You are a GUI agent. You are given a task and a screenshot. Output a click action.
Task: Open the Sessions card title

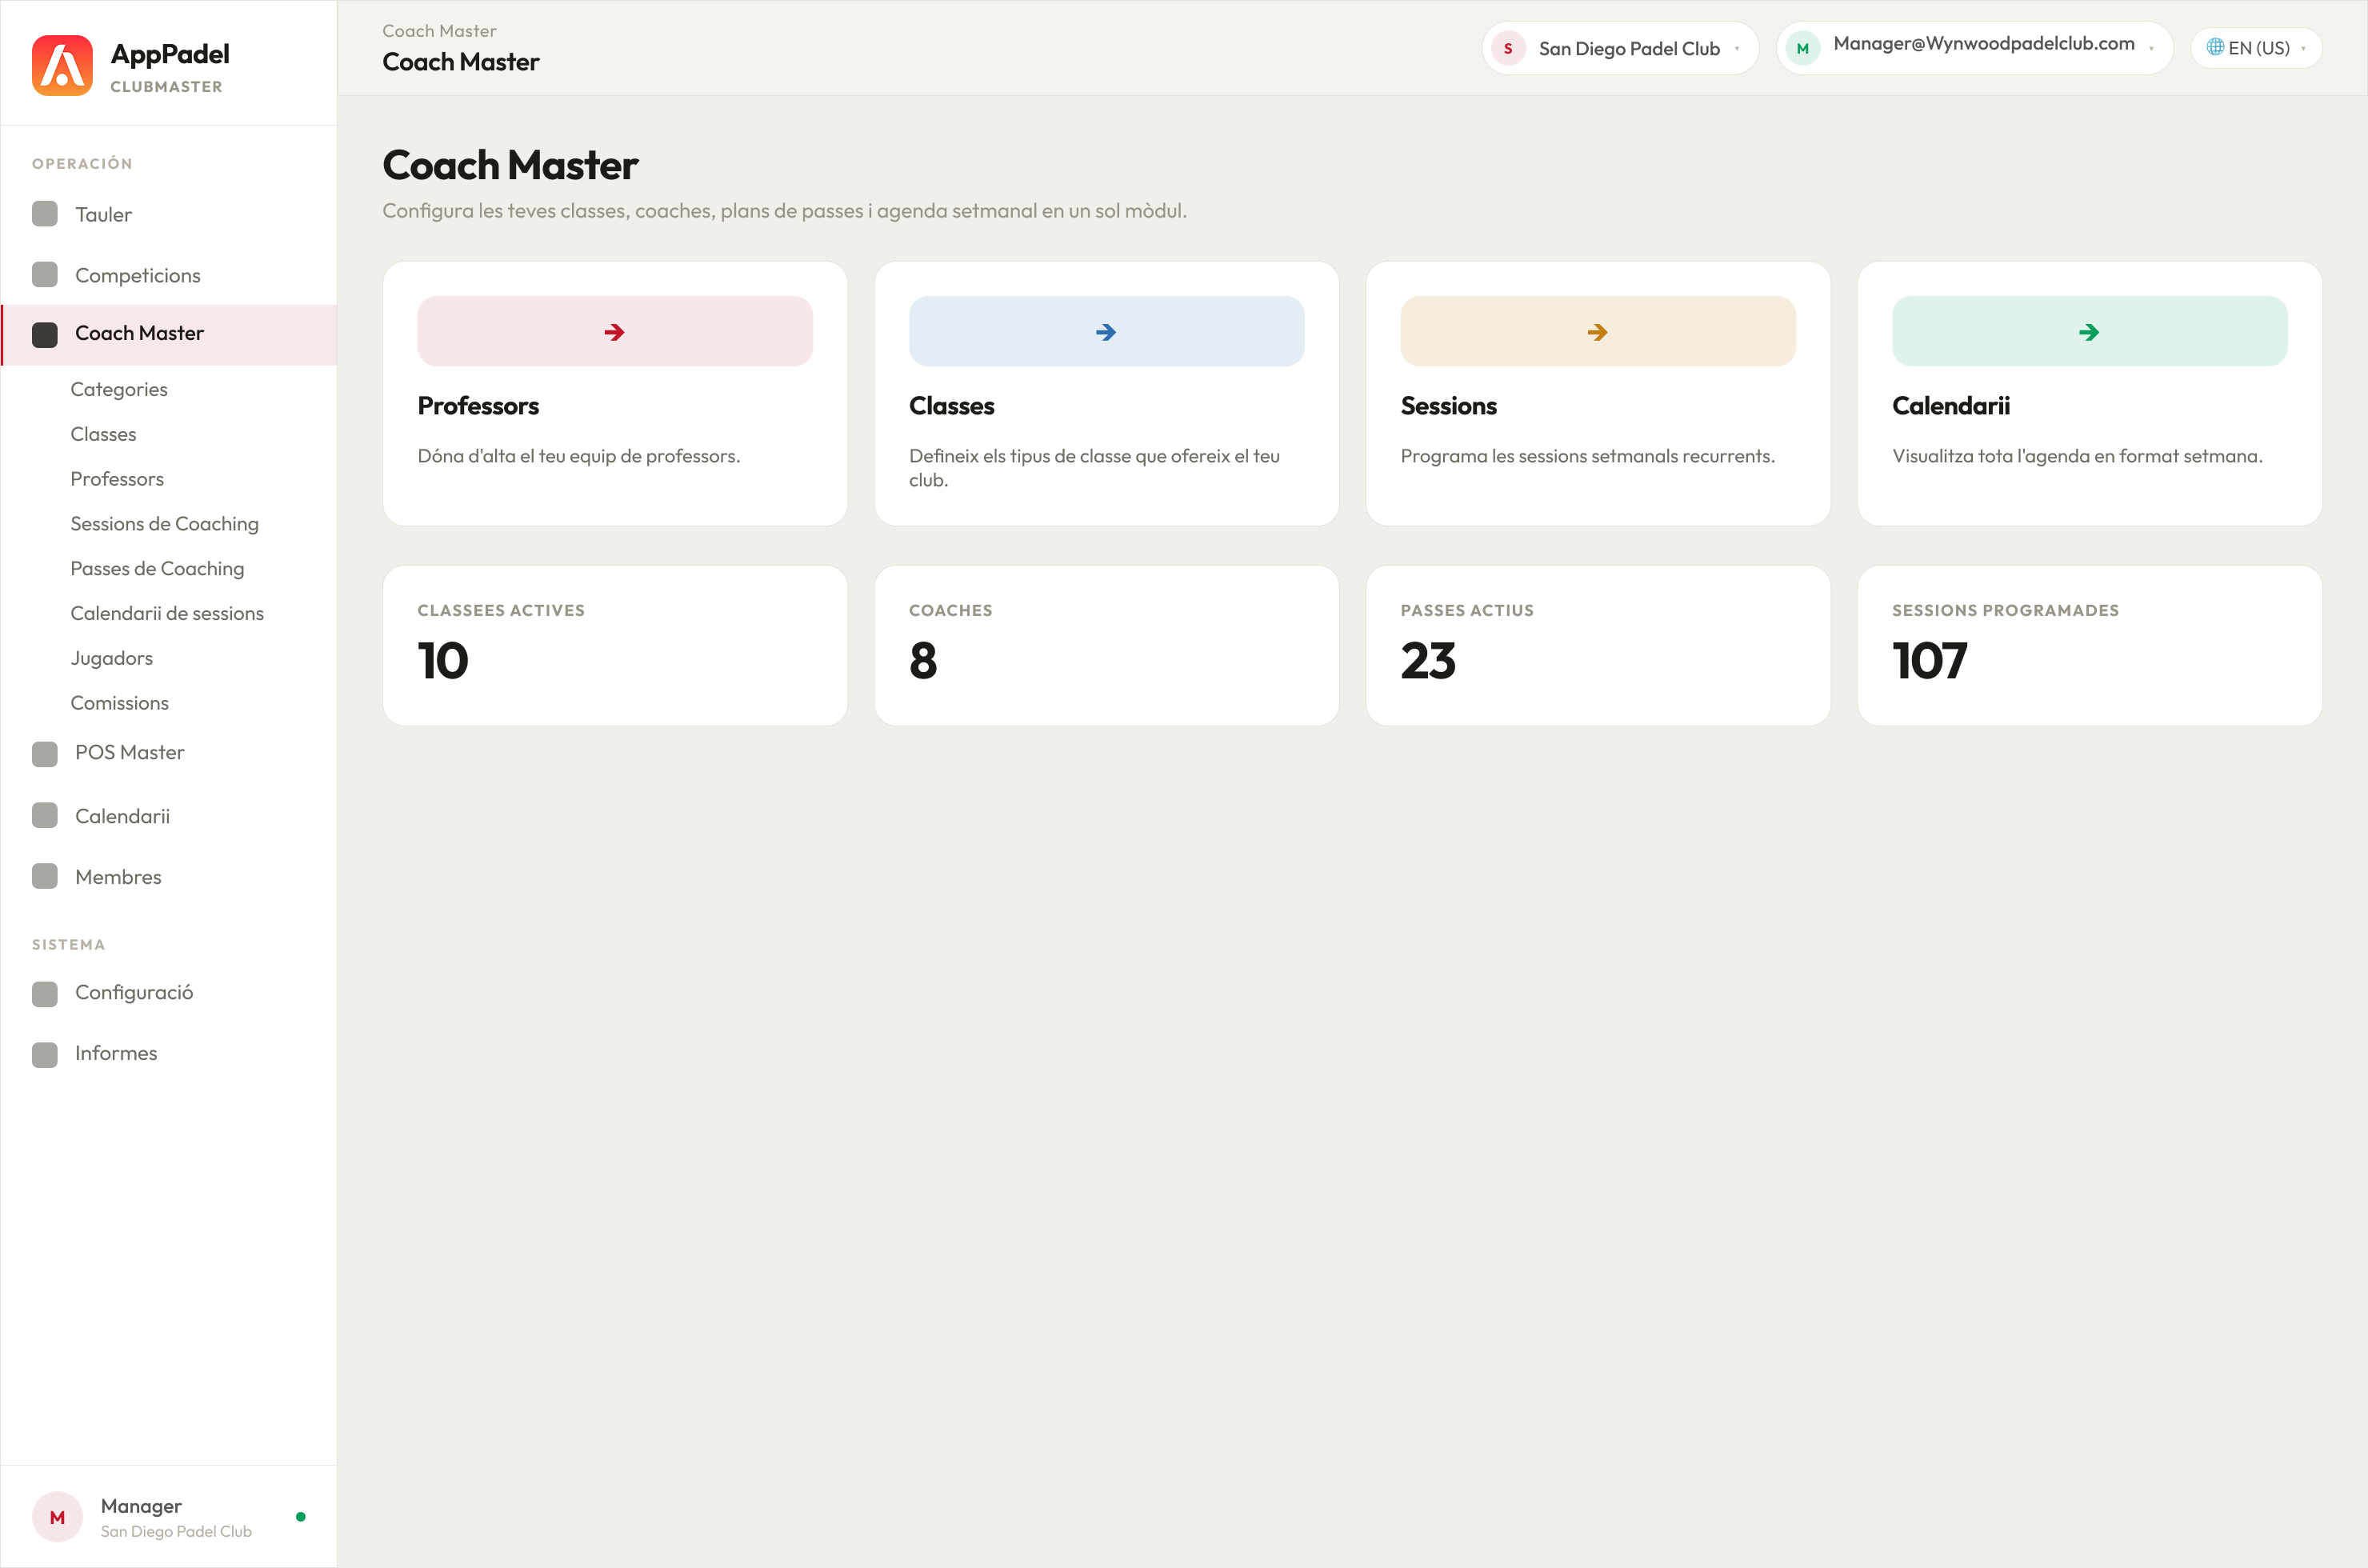click(x=1448, y=405)
